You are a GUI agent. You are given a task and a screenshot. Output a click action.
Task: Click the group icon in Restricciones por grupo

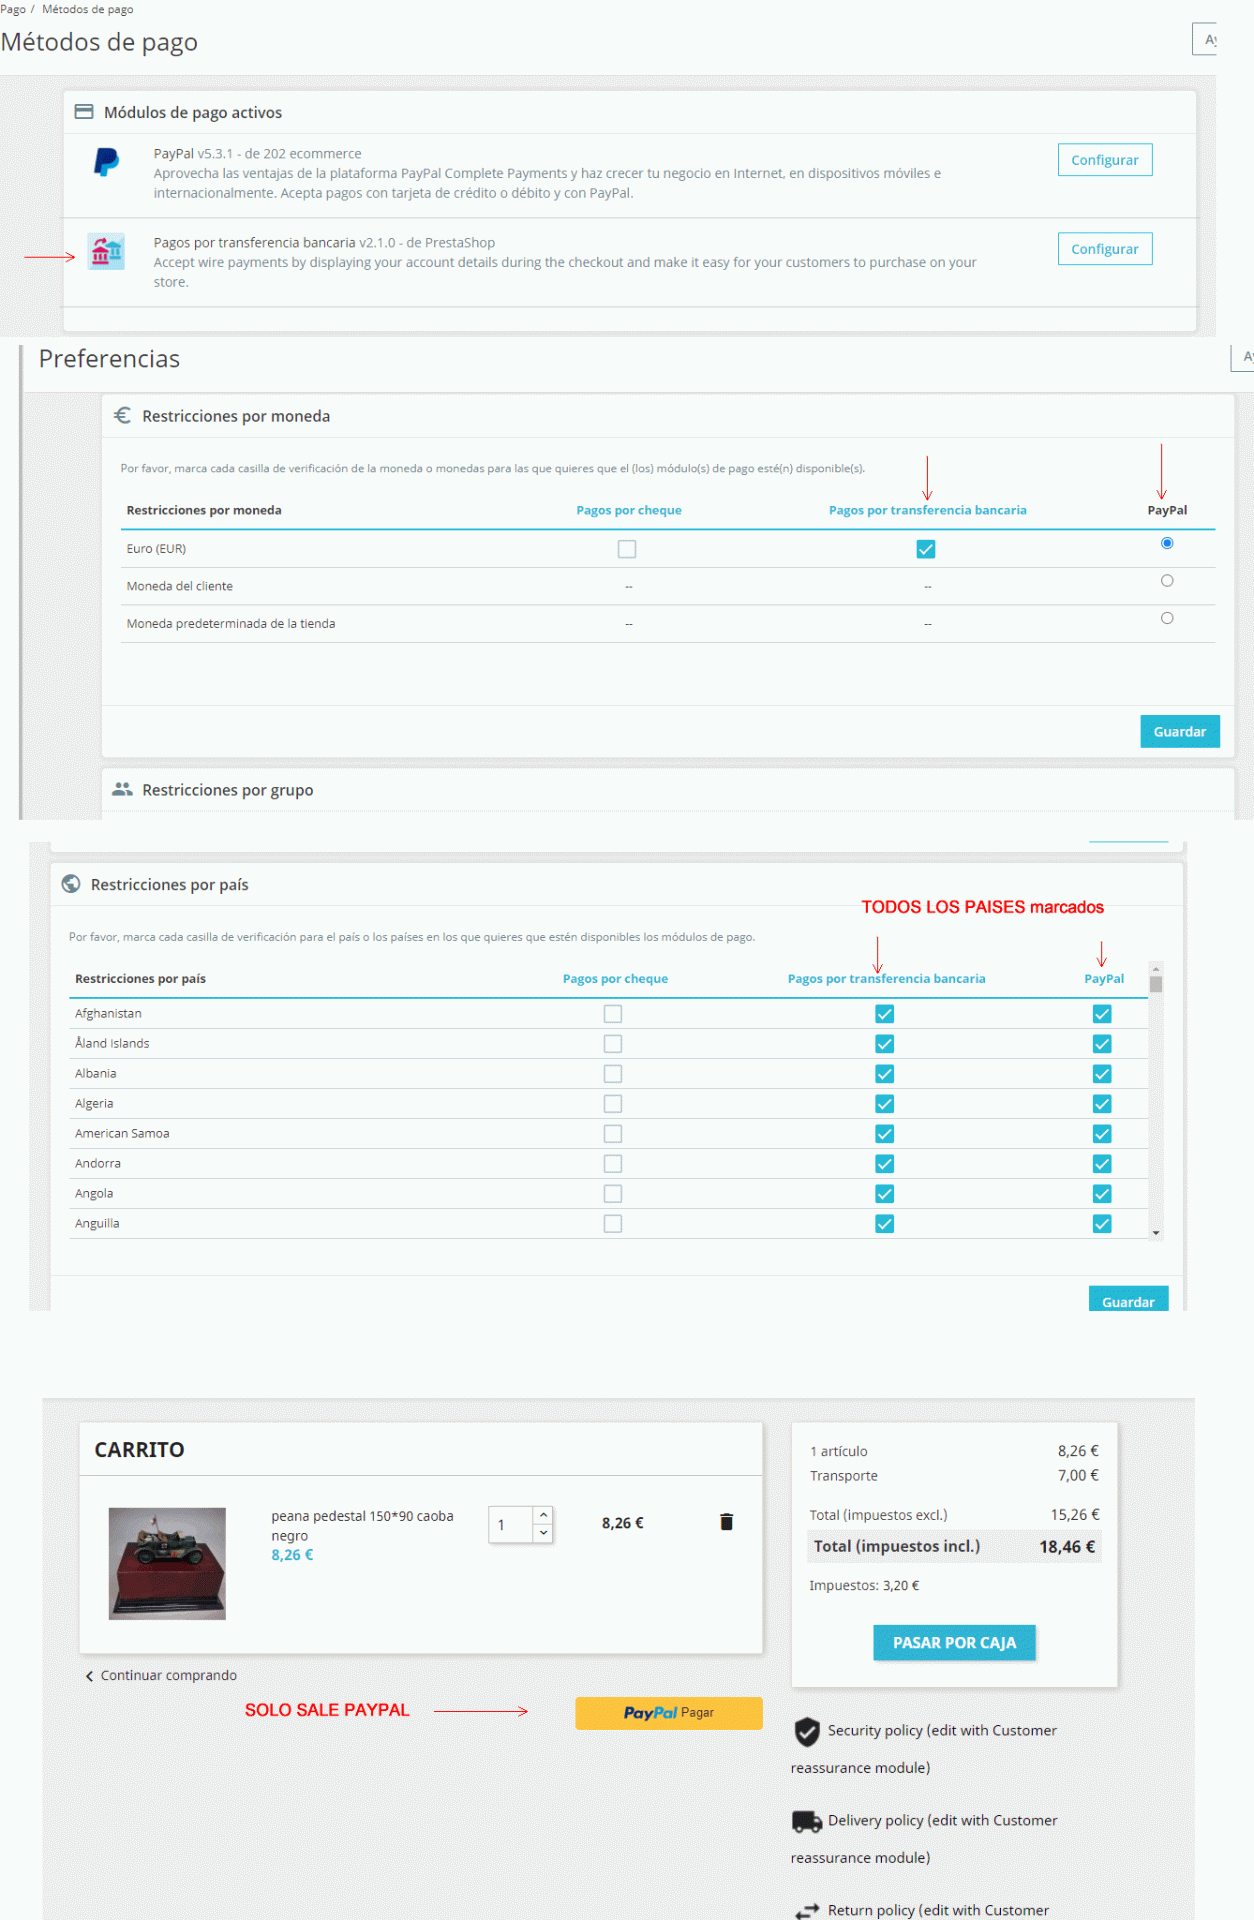pyautogui.click(x=122, y=789)
